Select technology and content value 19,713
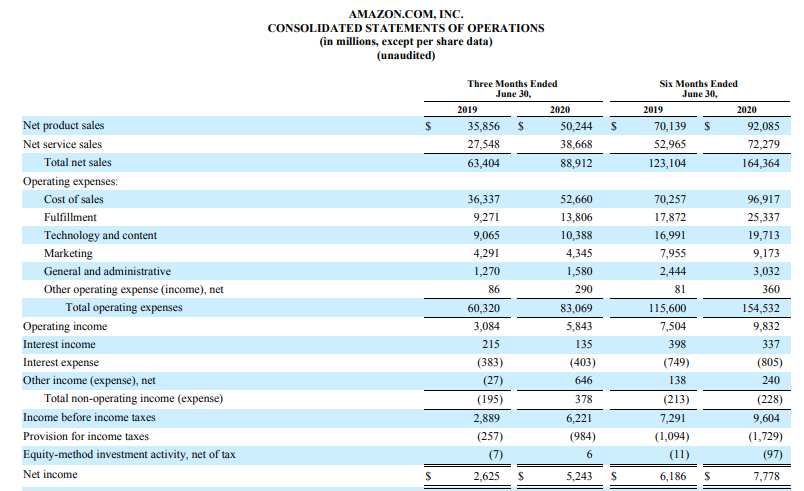 point(763,235)
